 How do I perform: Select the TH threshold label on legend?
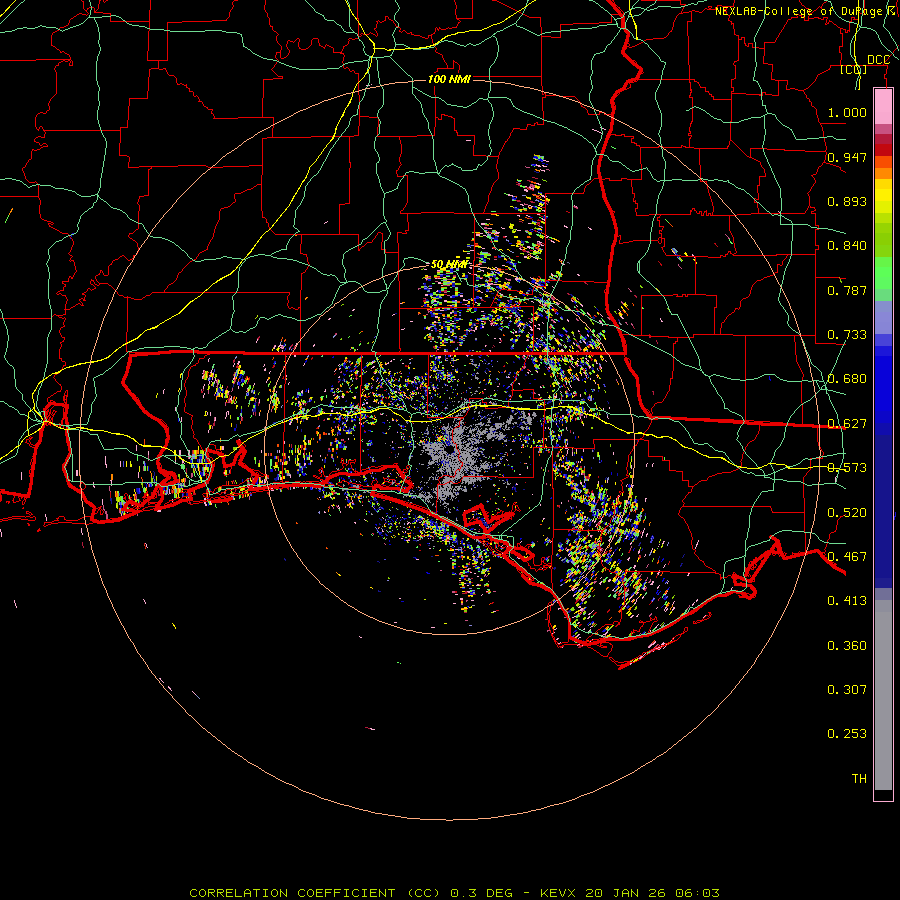[x=858, y=778]
